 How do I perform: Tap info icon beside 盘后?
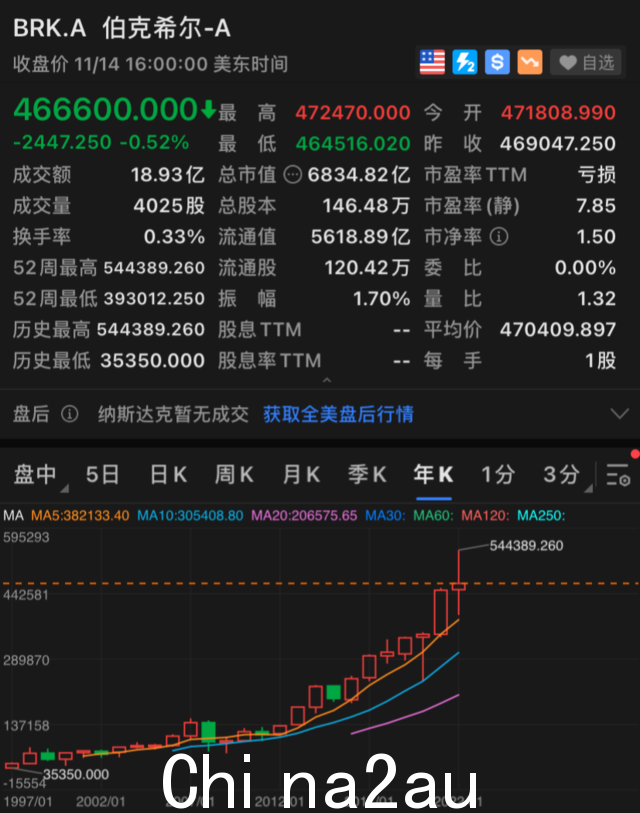point(69,414)
